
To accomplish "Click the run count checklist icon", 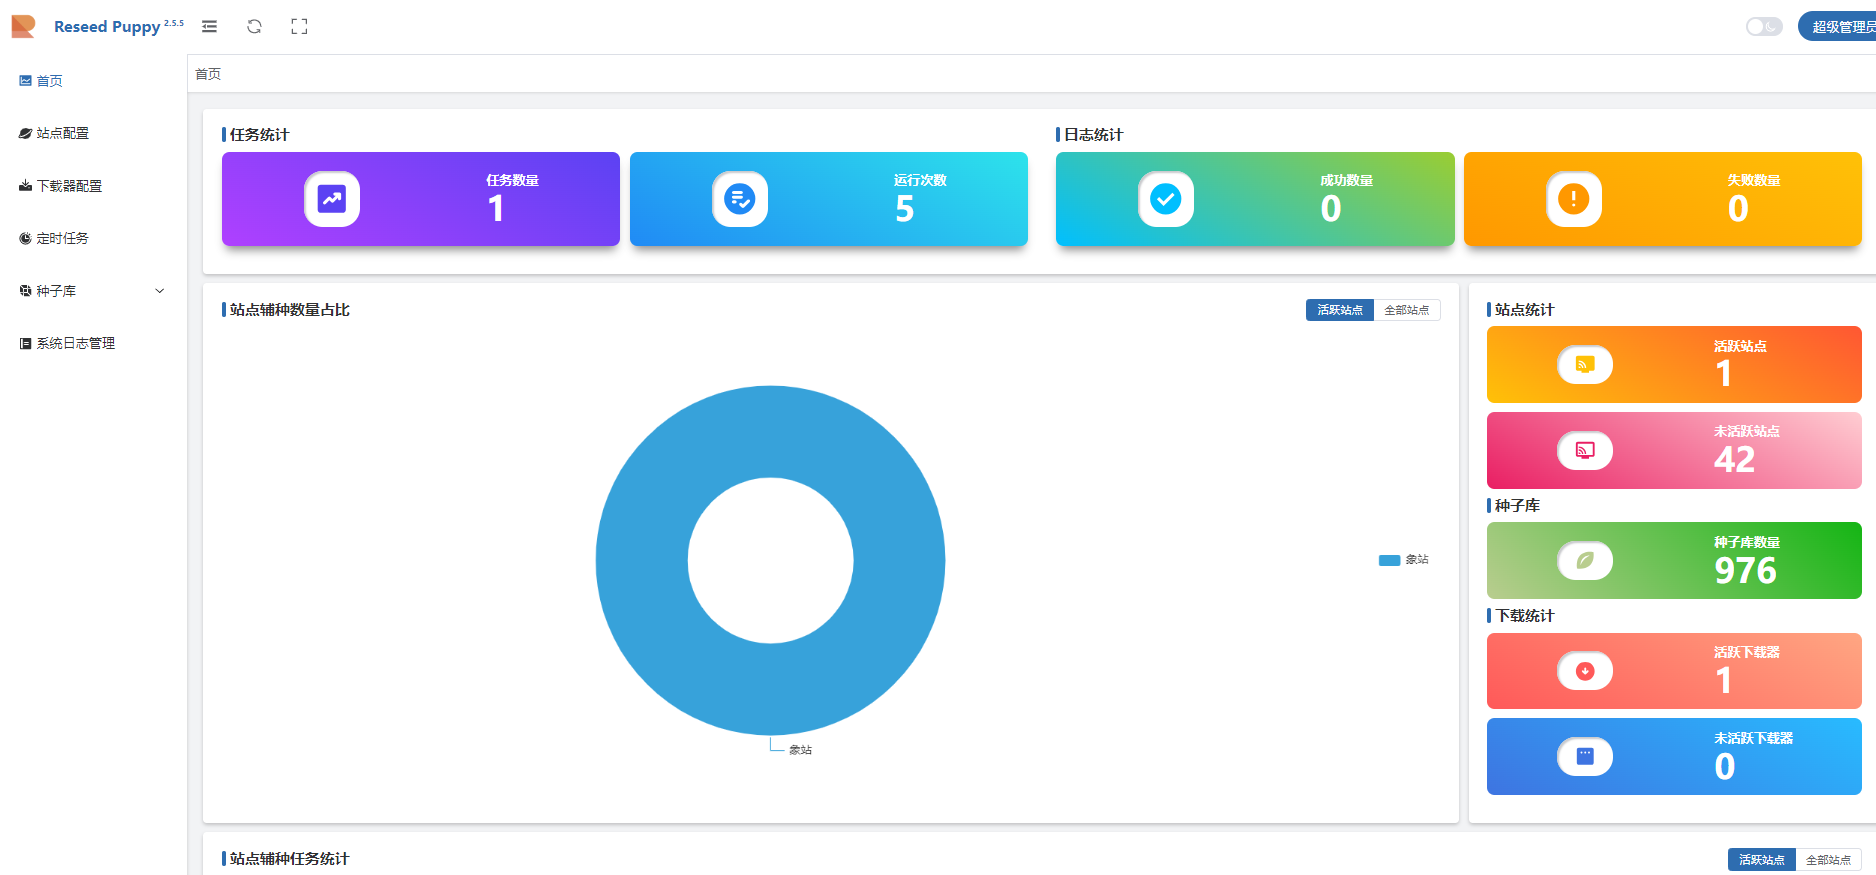I will tap(740, 199).
